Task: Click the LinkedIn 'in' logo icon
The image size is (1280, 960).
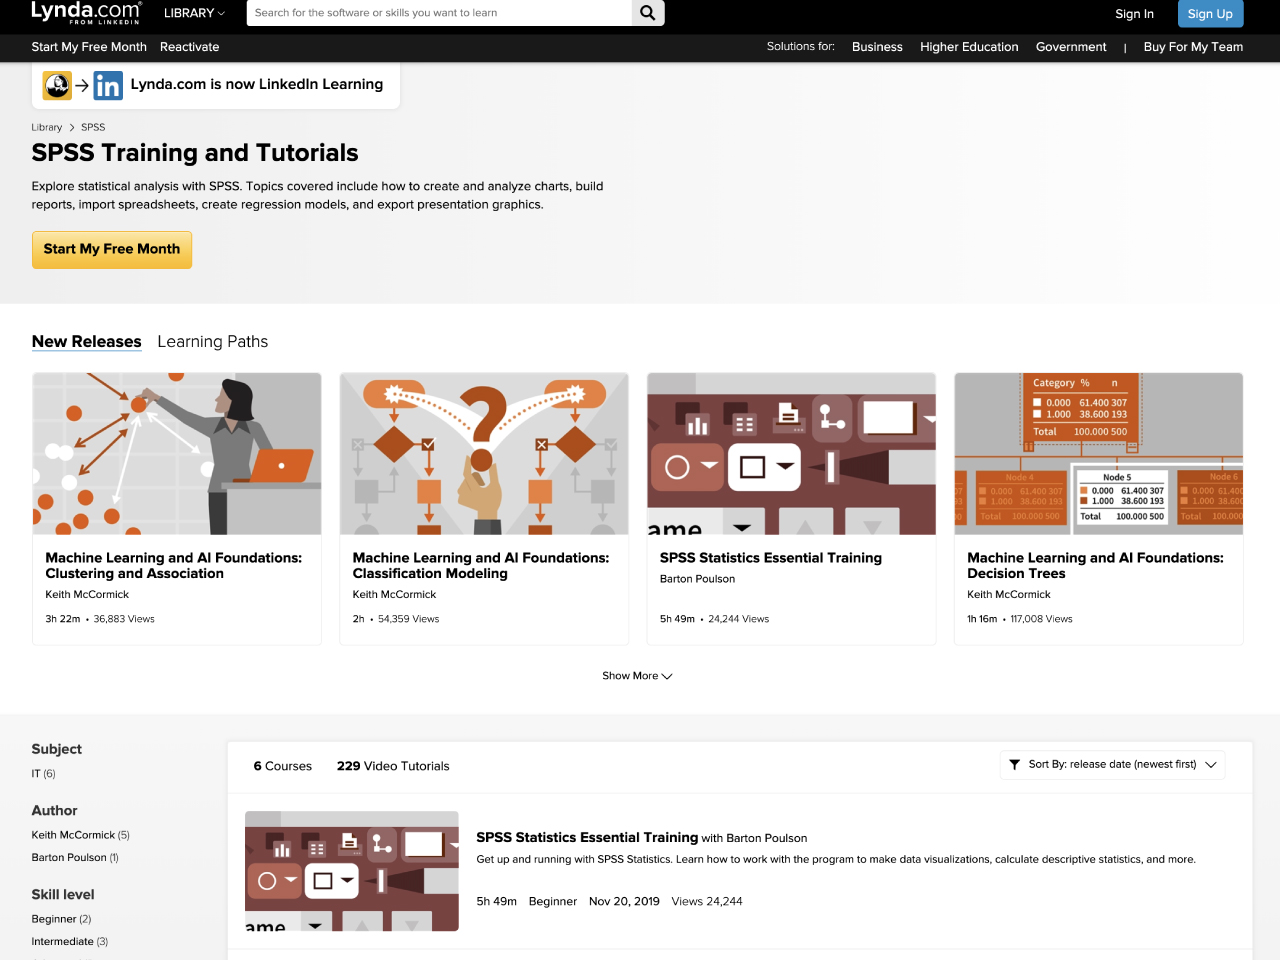Action: (108, 86)
